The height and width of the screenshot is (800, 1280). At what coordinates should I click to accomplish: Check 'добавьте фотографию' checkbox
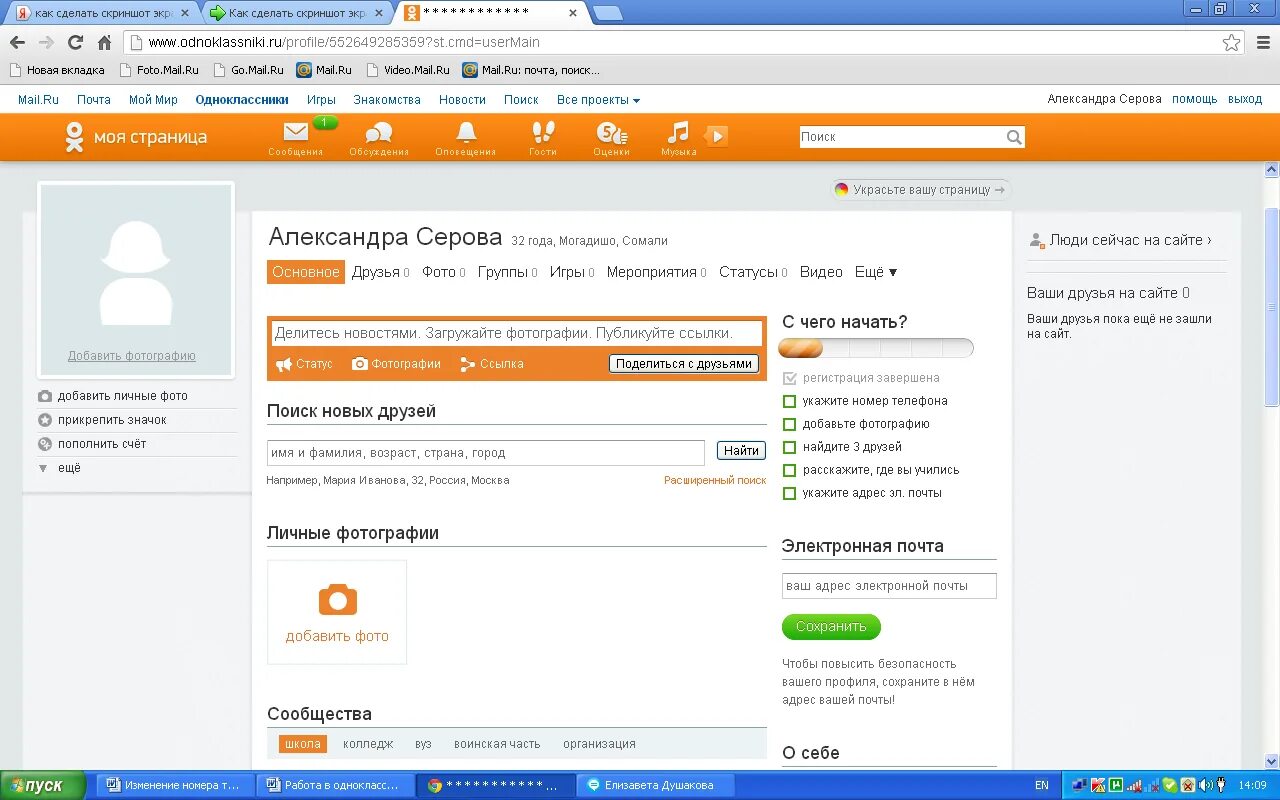click(x=789, y=424)
